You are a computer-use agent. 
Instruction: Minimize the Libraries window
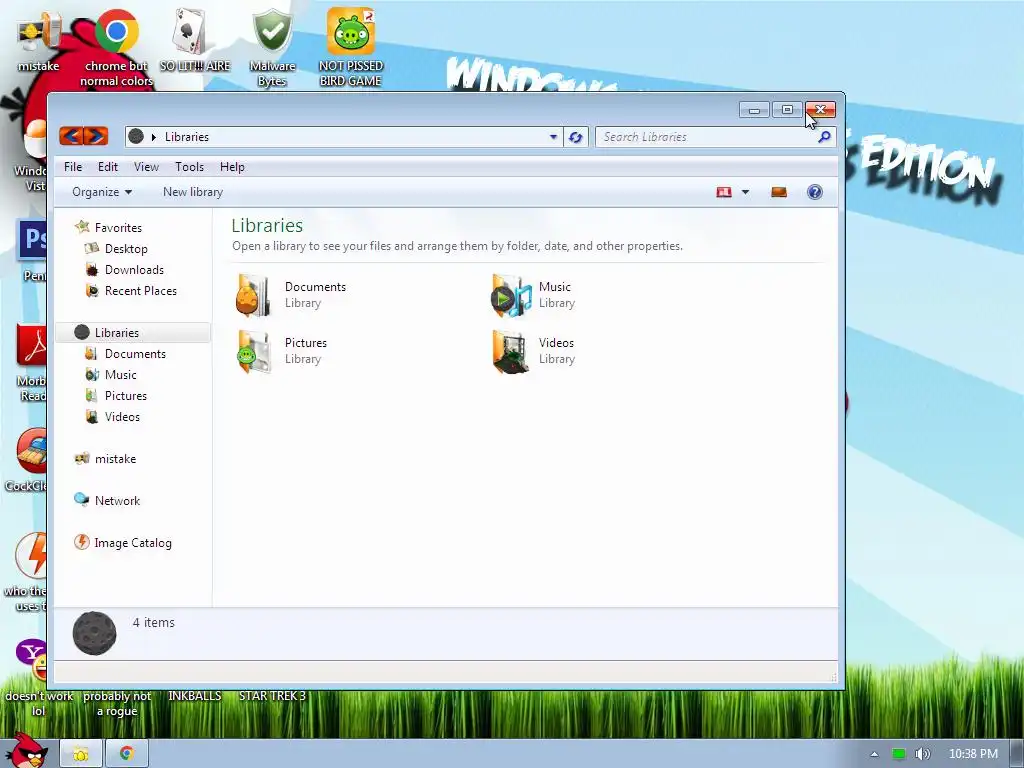[x=754, y=110]
